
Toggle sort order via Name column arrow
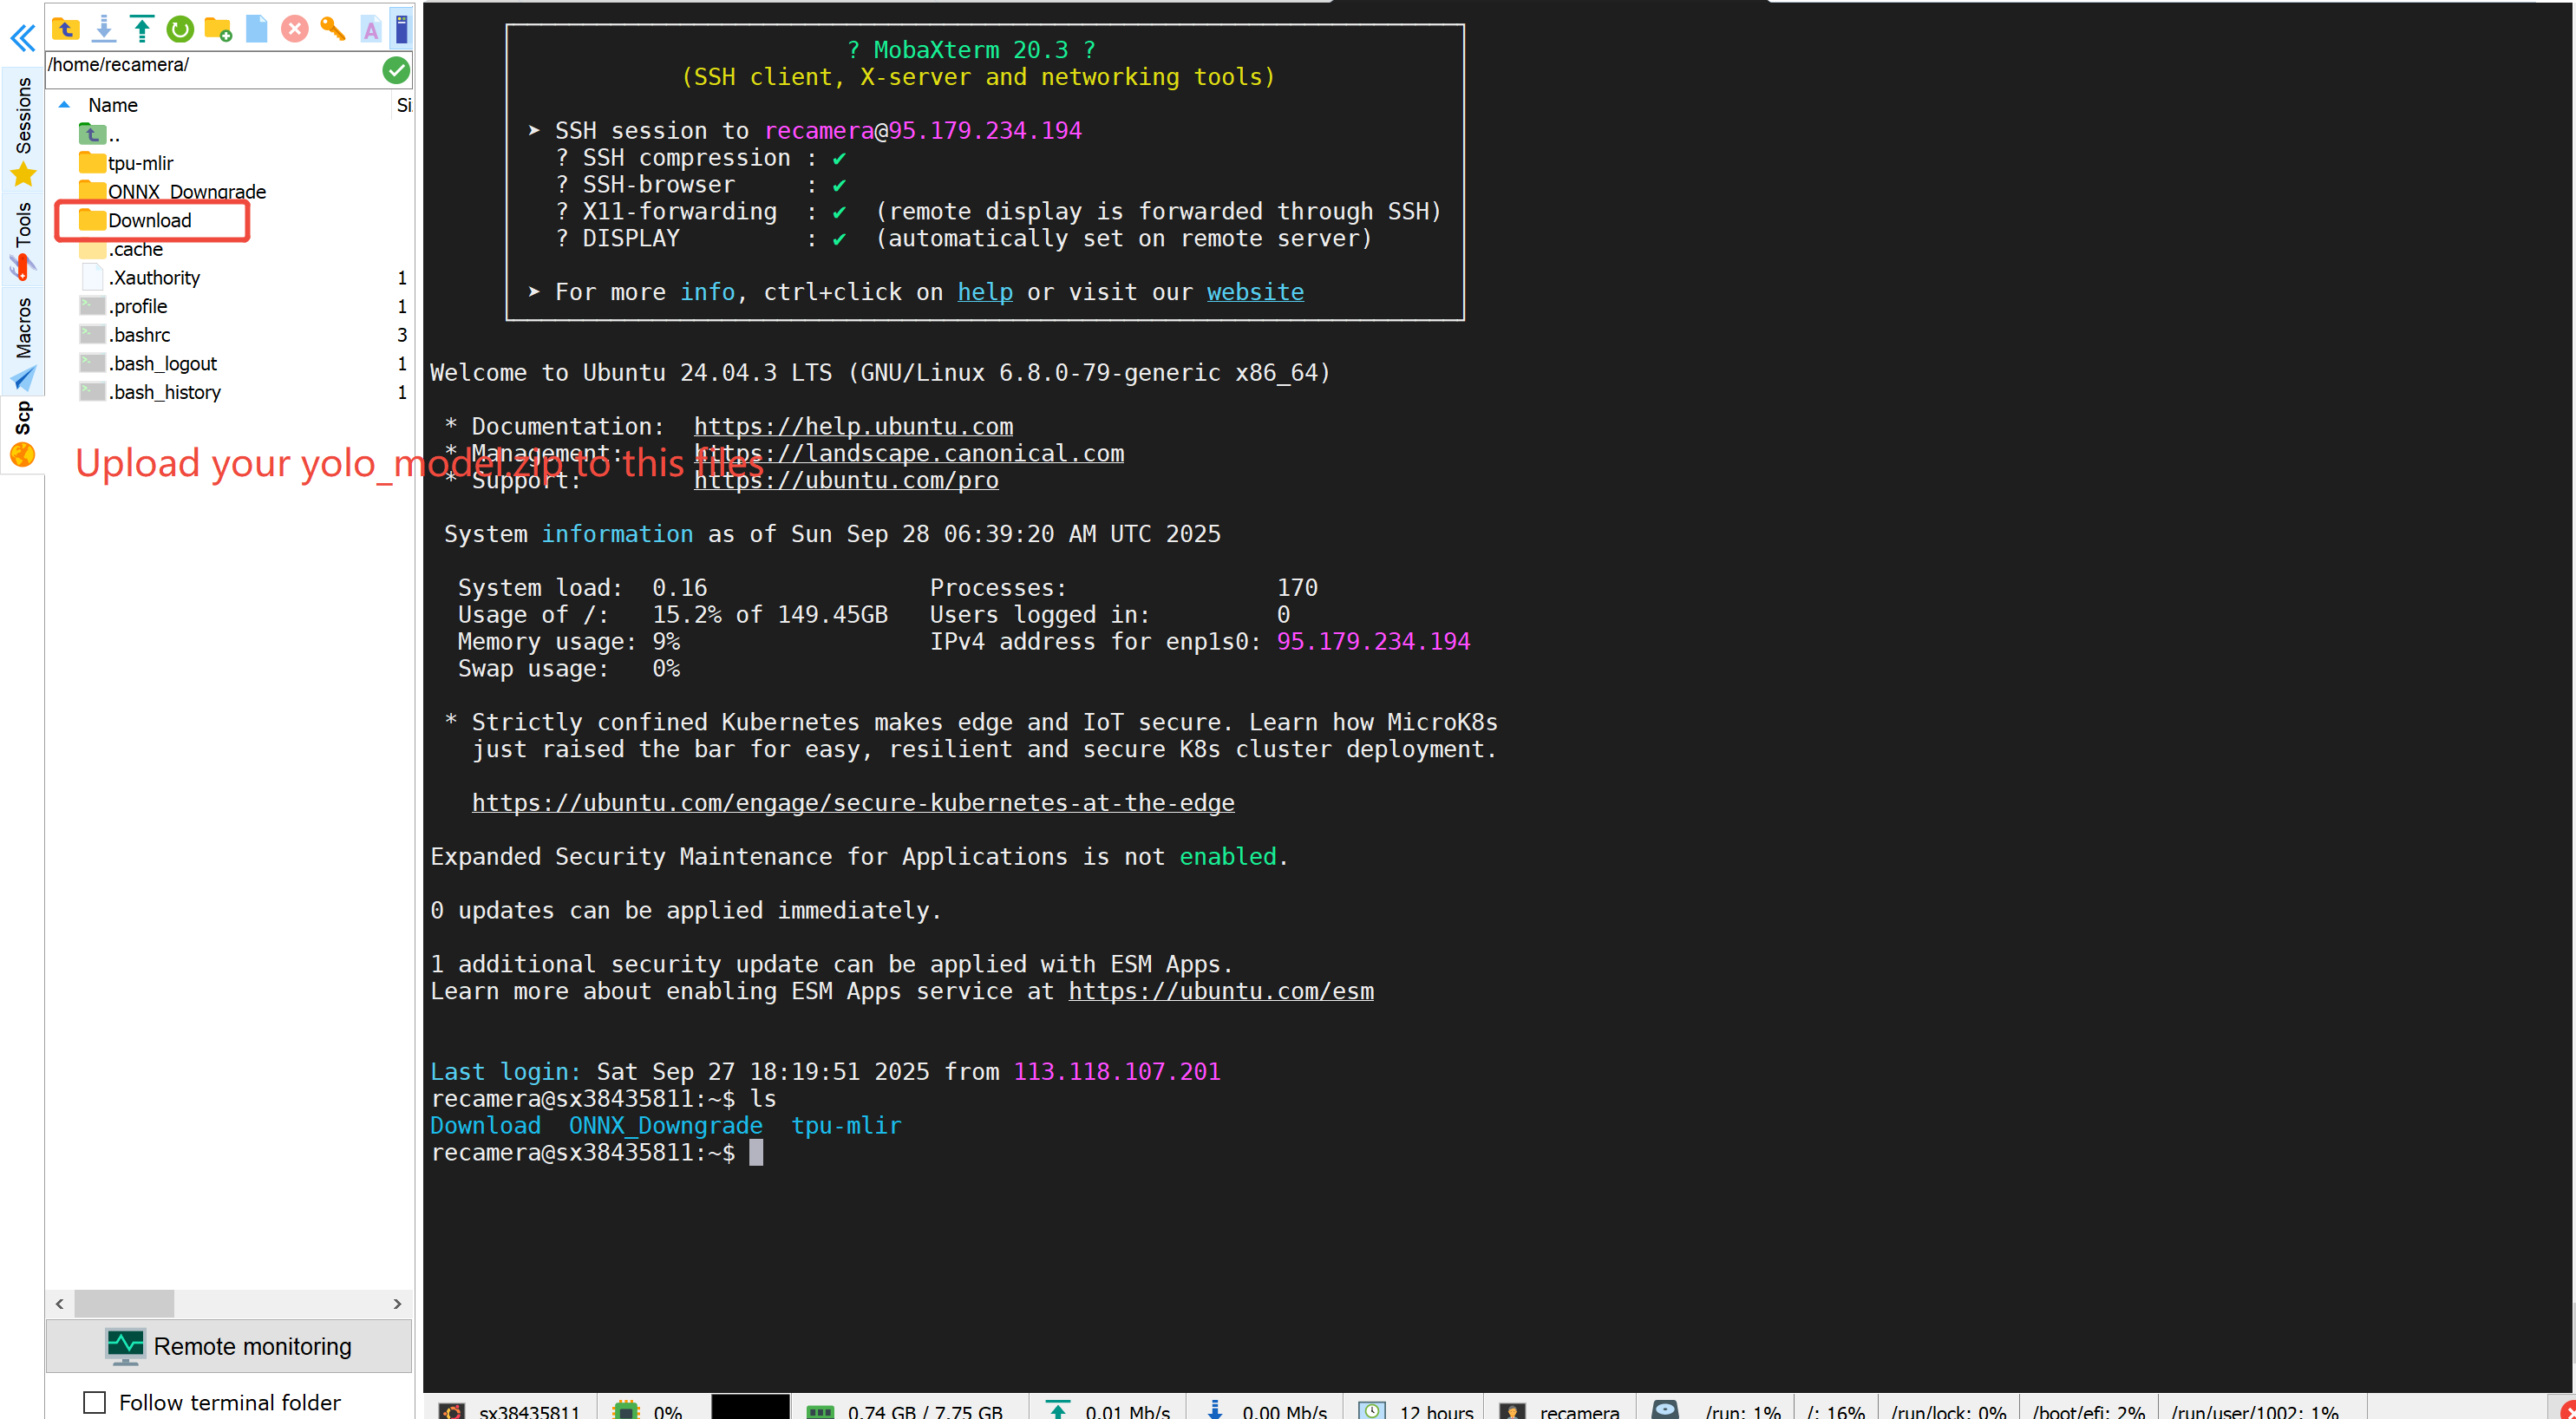pos(64,105)
